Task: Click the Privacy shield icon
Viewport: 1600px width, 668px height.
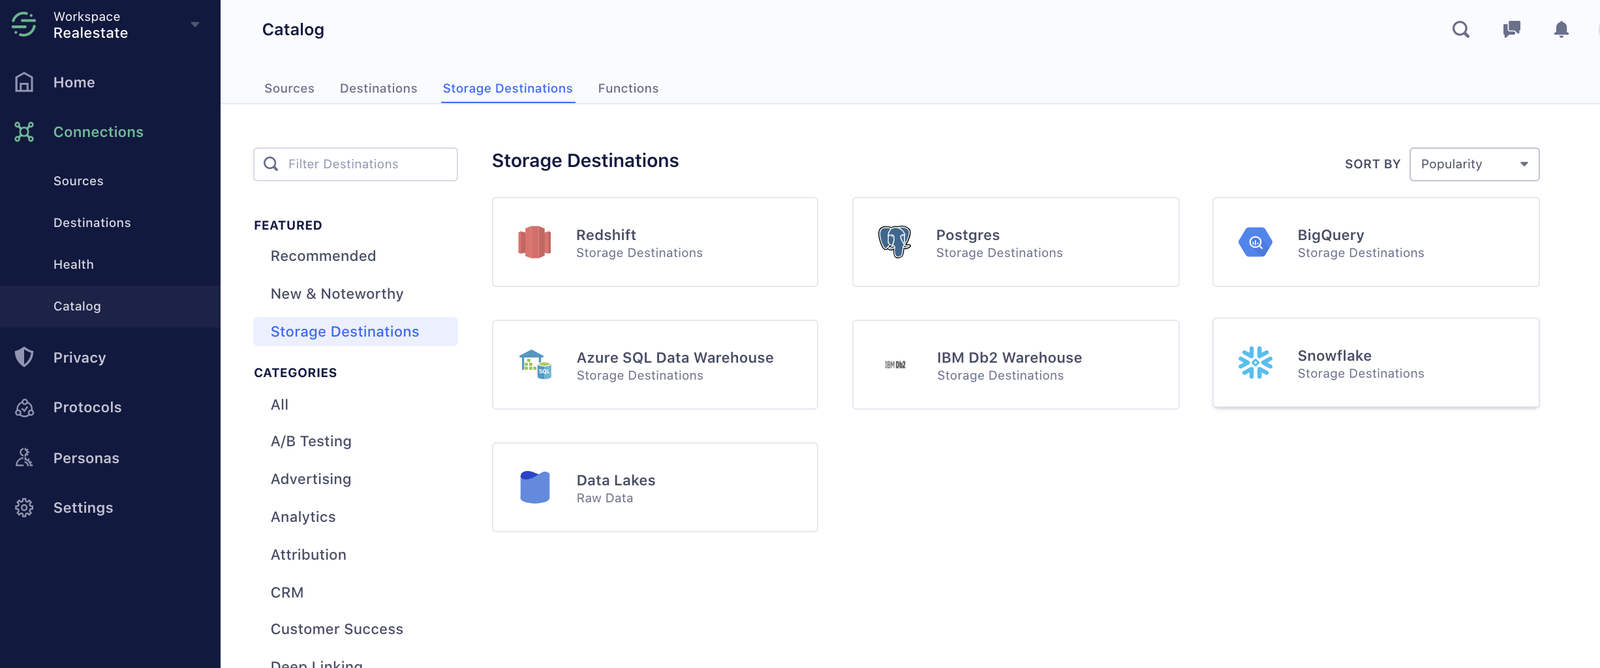Action: coord(25,357)
